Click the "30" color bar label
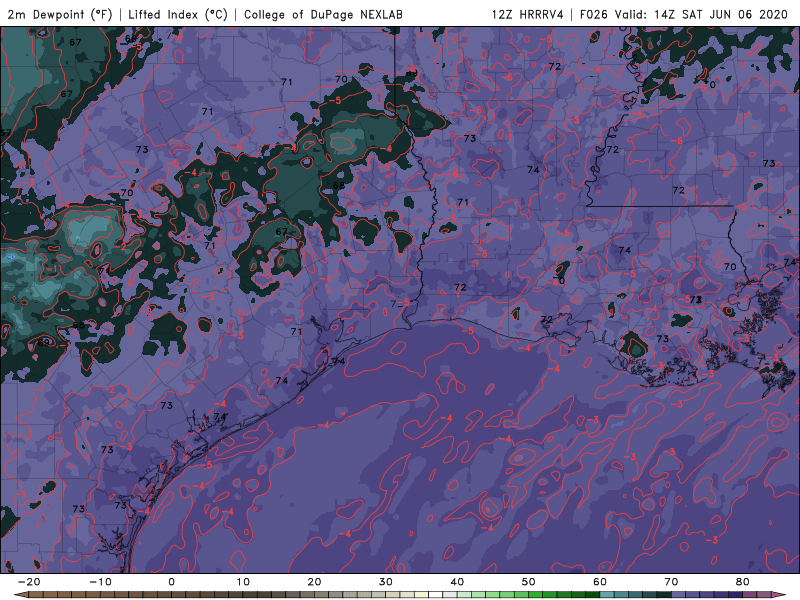Screen dimensions: 800x600 [x=386, y=582]
